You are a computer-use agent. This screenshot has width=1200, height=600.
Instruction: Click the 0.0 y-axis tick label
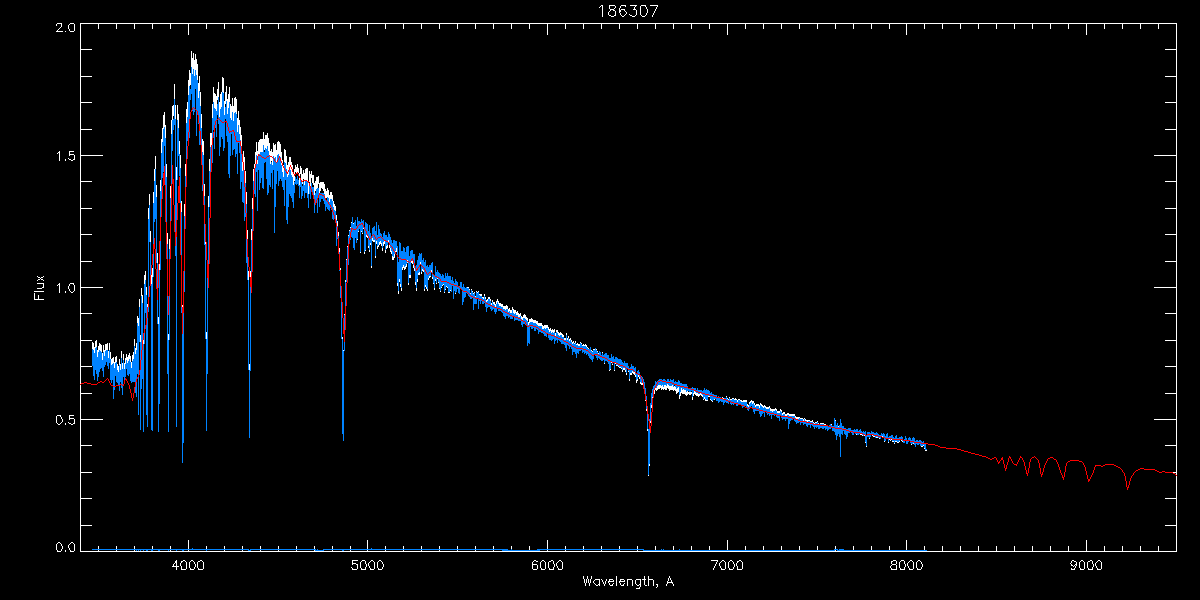click(65, 548)
